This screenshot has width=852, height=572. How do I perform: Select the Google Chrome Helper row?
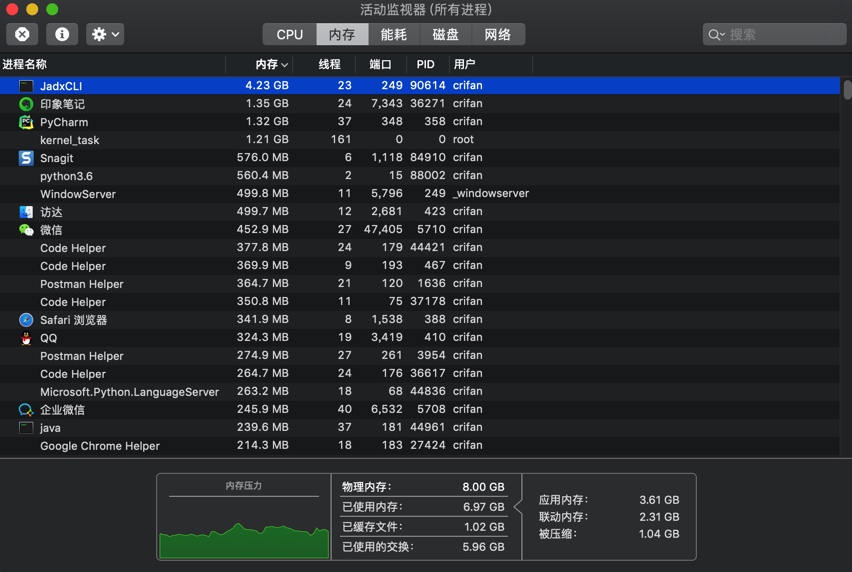tap(419, 445)
